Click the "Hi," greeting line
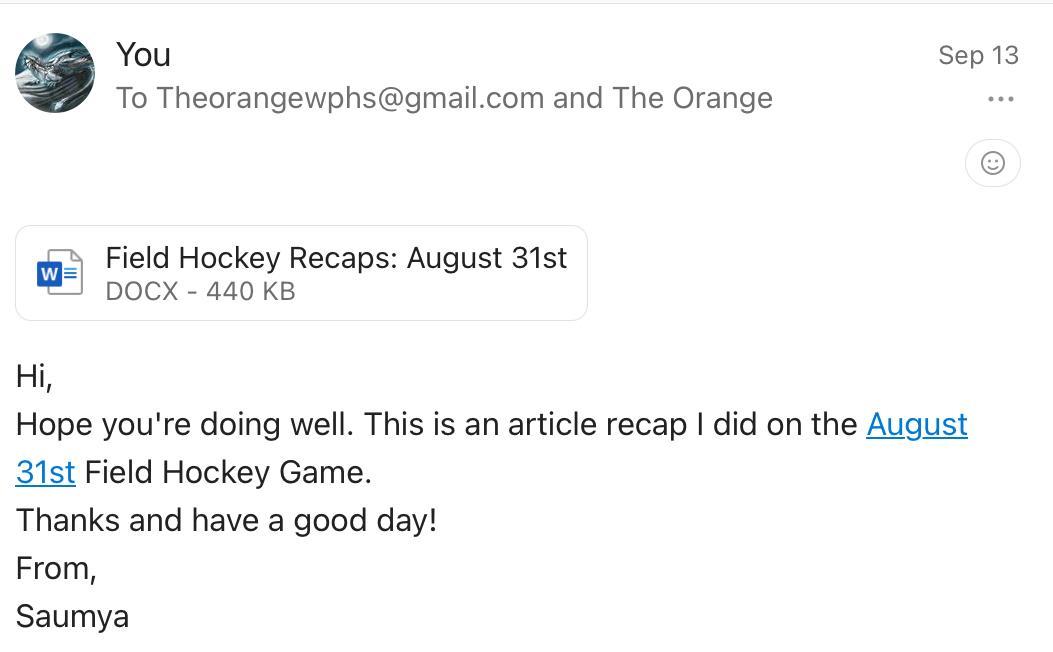Screen dimensions: 1053x652 point(34,377)
